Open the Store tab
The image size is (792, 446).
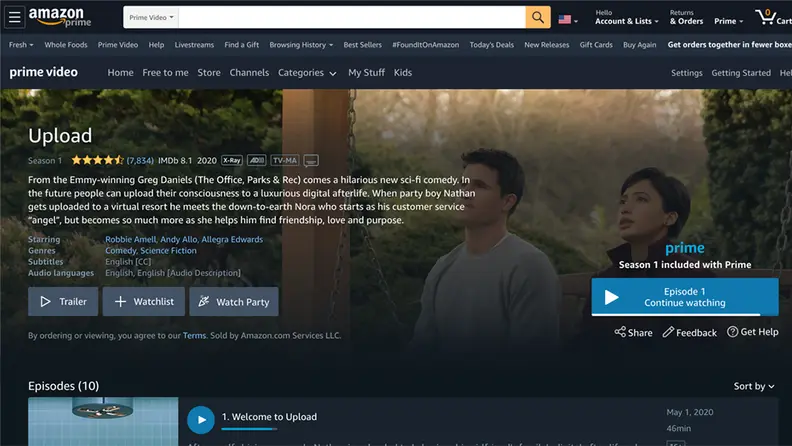pos(209,73)
